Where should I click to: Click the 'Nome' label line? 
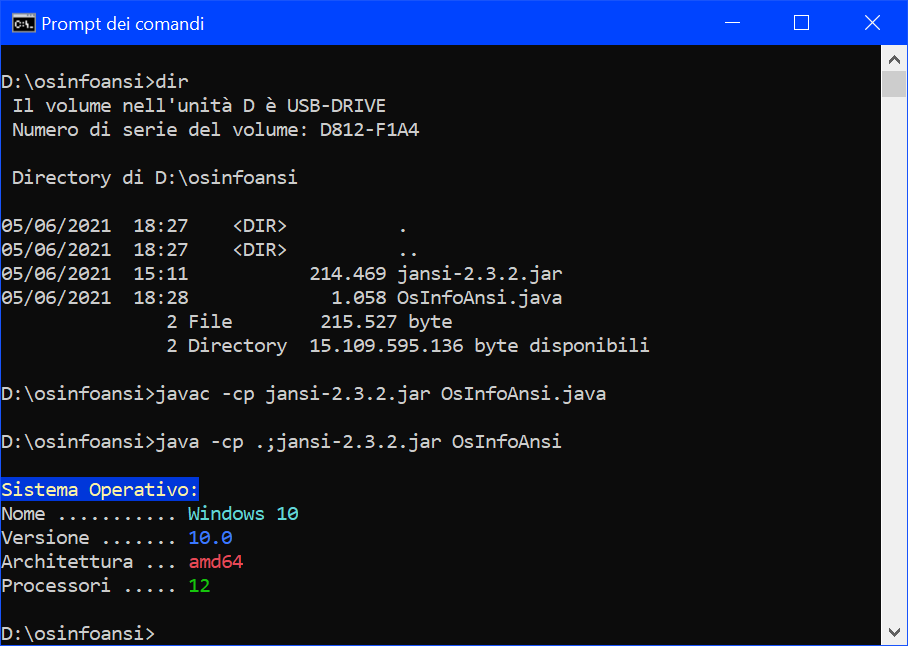pos(150,513)
